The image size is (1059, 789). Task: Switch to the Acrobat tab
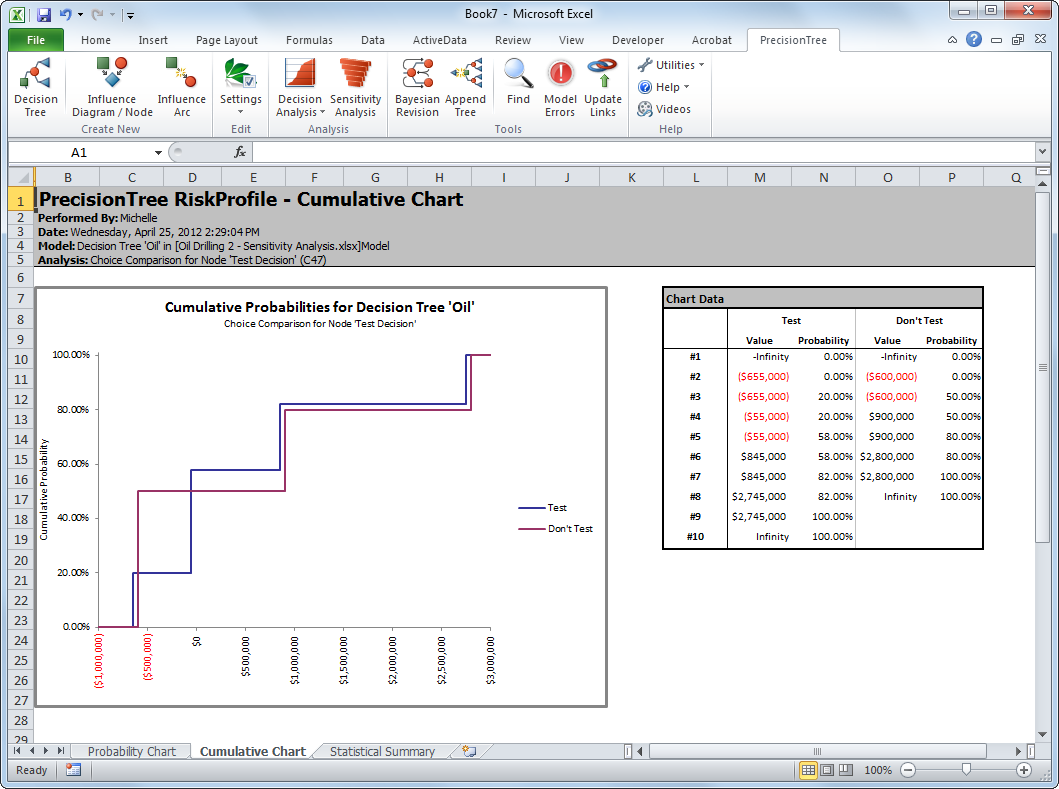click(712, 40)
